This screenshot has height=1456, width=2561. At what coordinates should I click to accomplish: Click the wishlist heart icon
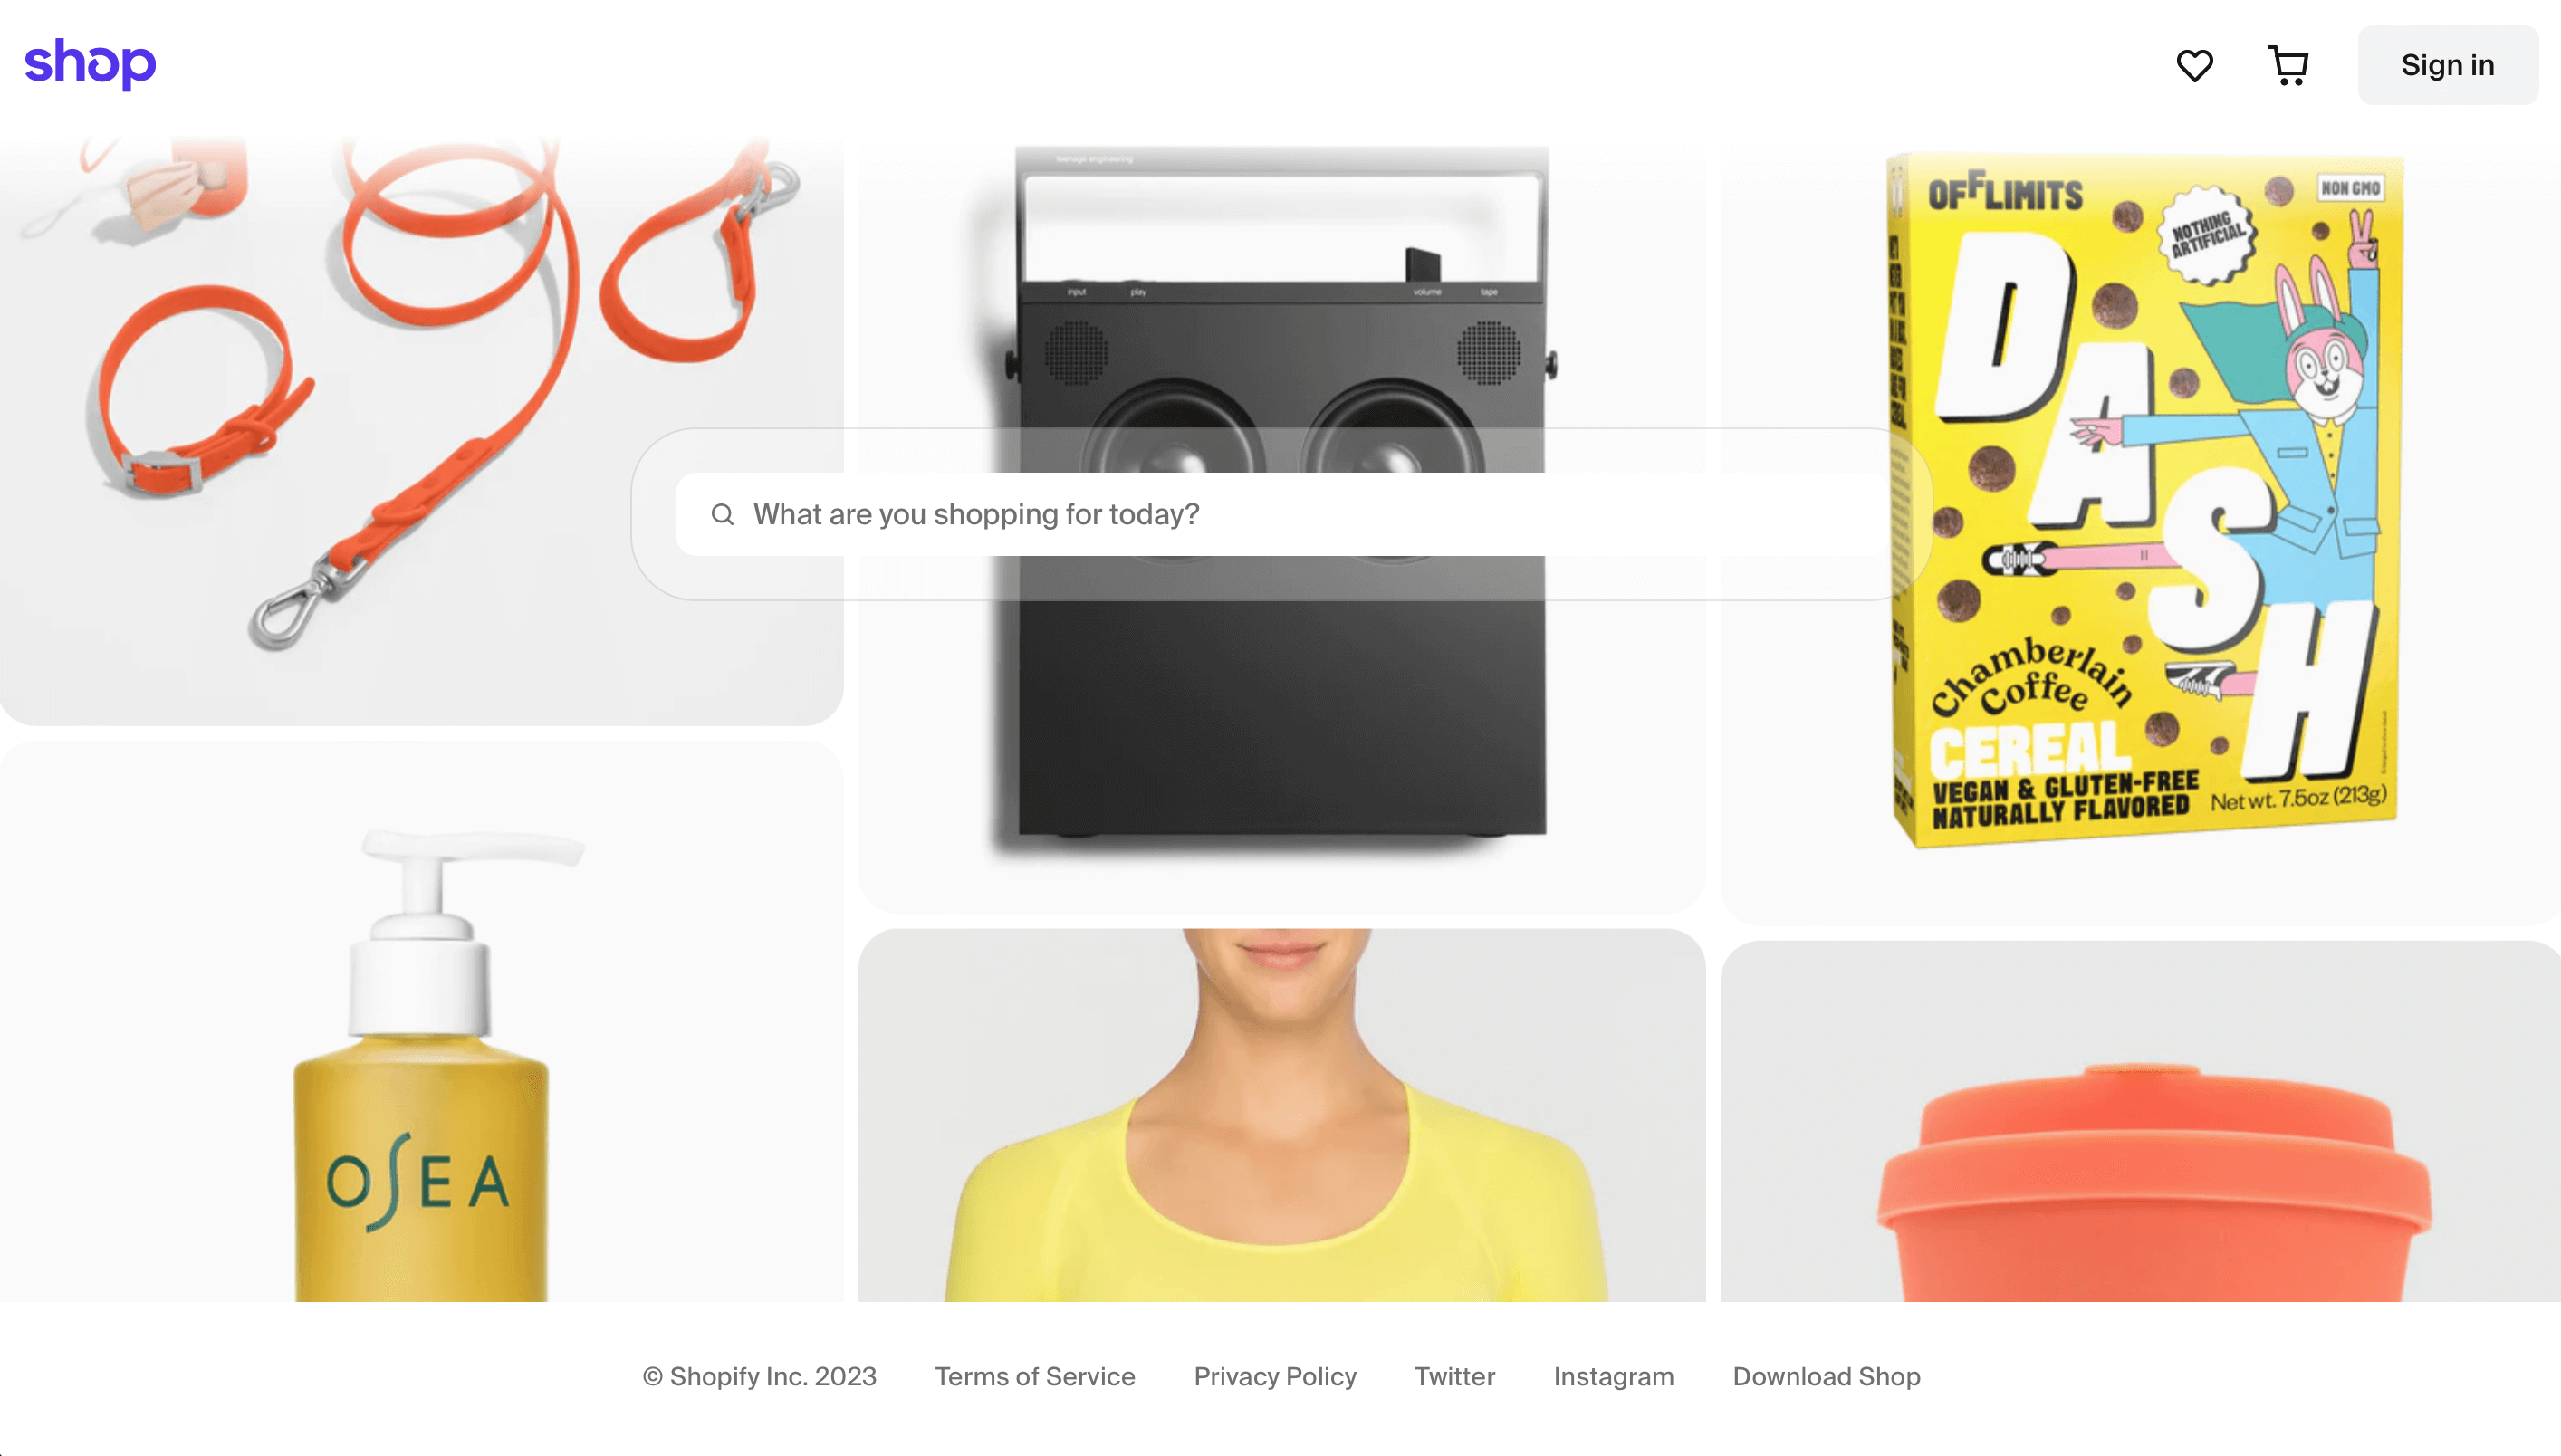click(x=2195, y=65)
